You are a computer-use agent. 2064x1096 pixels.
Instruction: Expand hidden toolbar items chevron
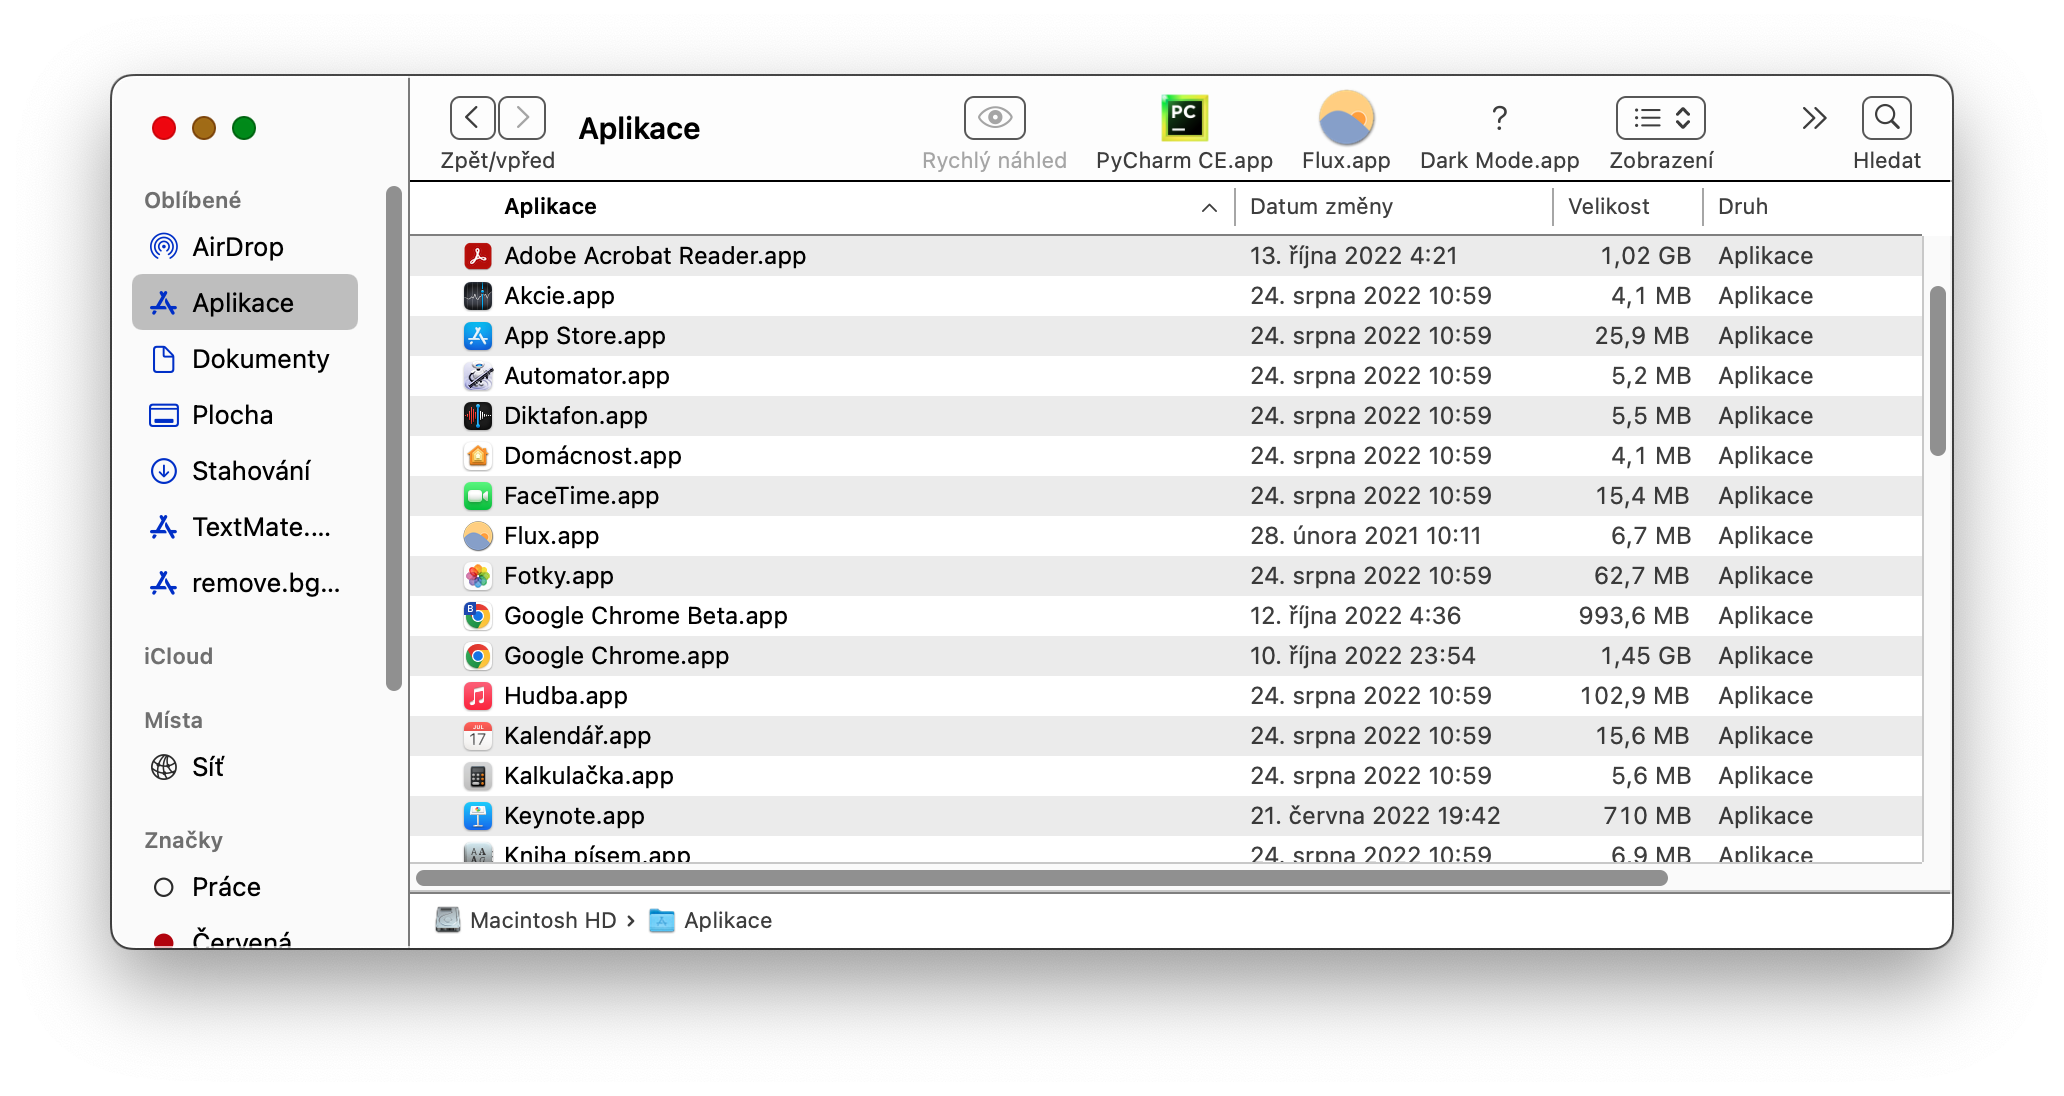coord(1814,119)
